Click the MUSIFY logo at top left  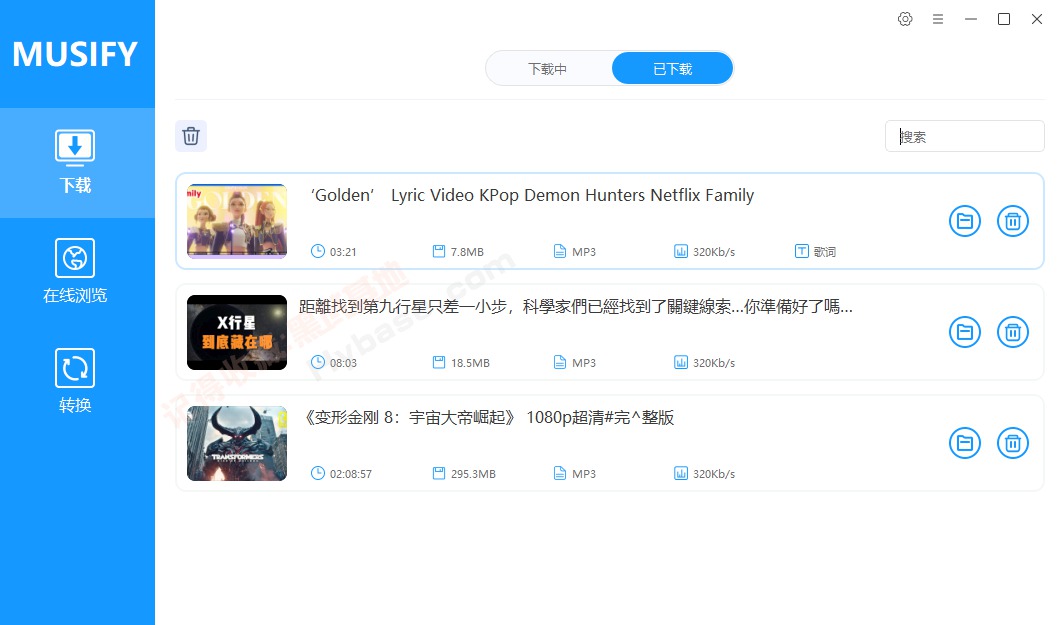tap(77, 53)
